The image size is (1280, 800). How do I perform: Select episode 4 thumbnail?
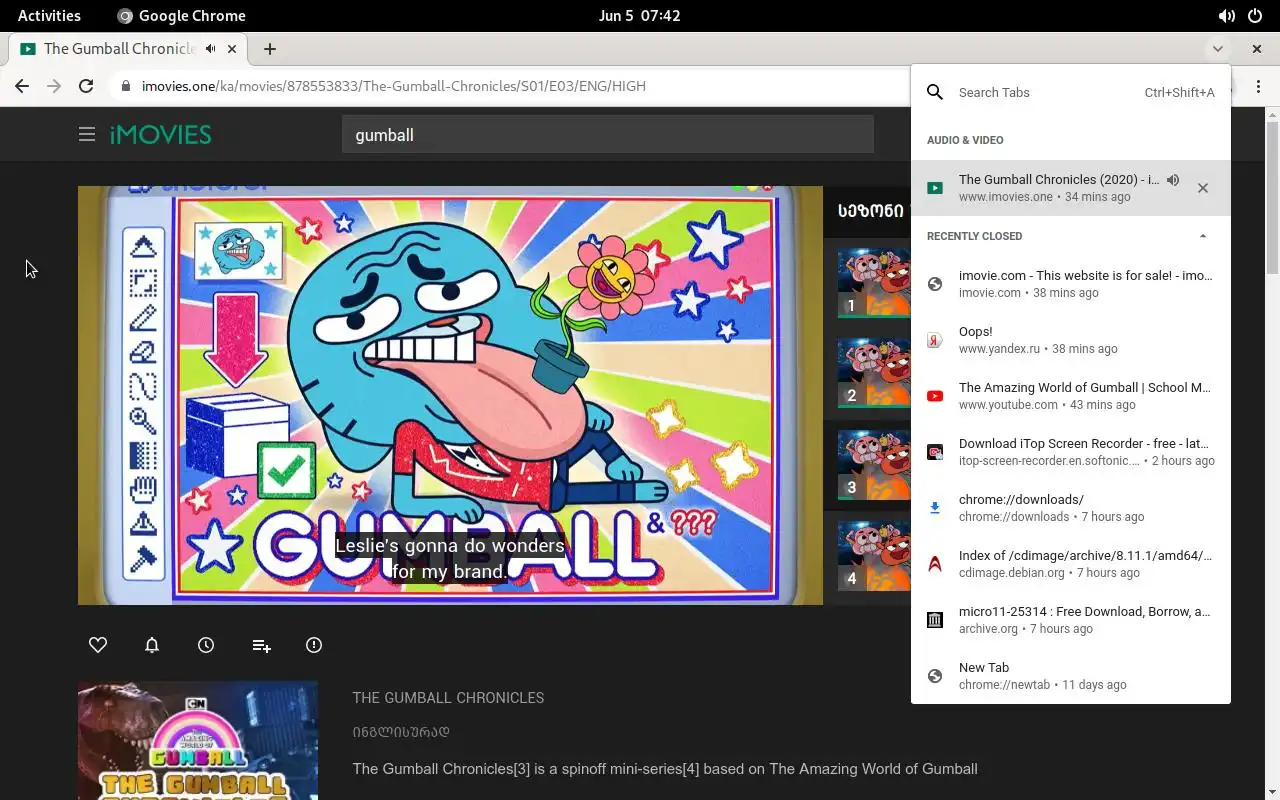click(874, 556)
